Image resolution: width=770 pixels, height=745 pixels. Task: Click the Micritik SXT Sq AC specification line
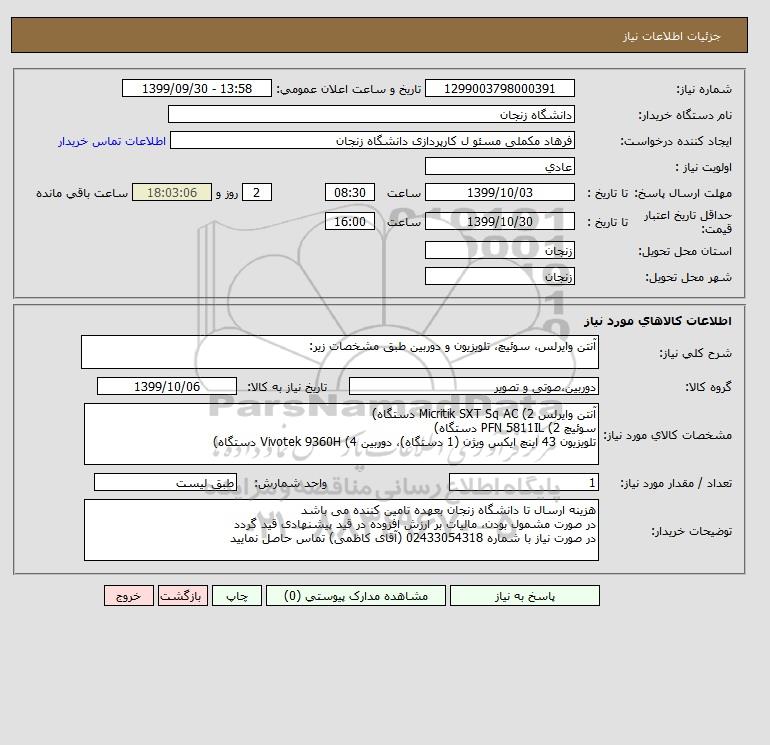pos(484,414)
